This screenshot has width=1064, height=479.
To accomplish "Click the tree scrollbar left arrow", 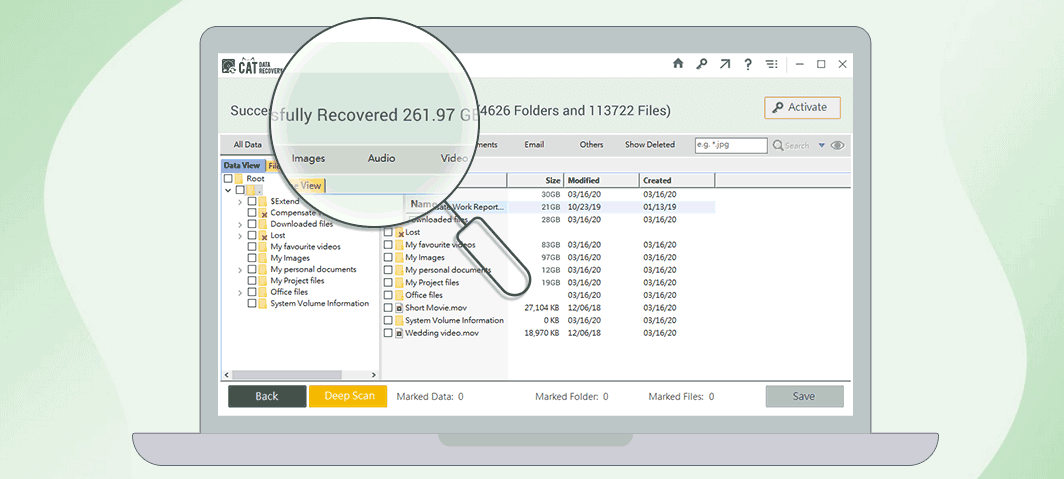I will 227,375.
